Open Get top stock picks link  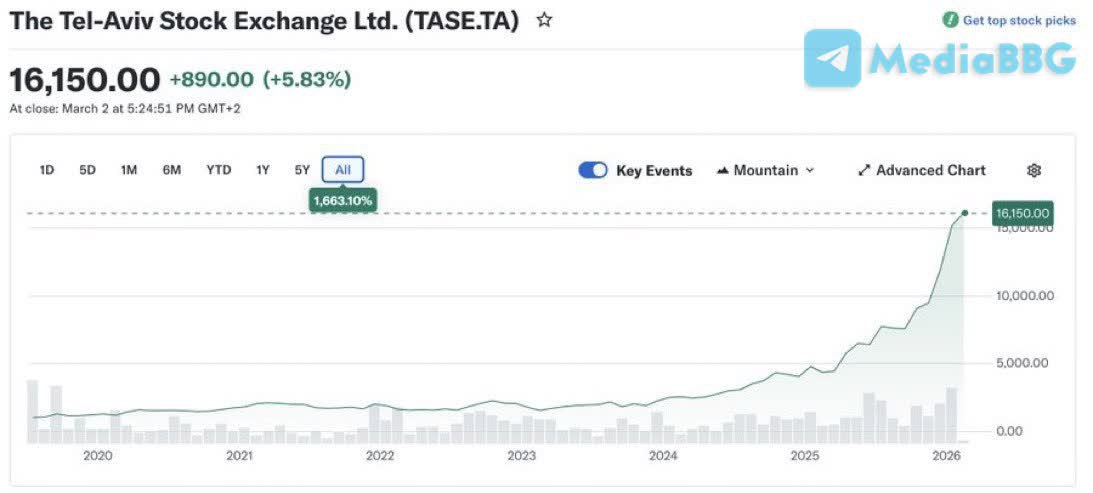pyautogui.click(x=1019, y=20)
